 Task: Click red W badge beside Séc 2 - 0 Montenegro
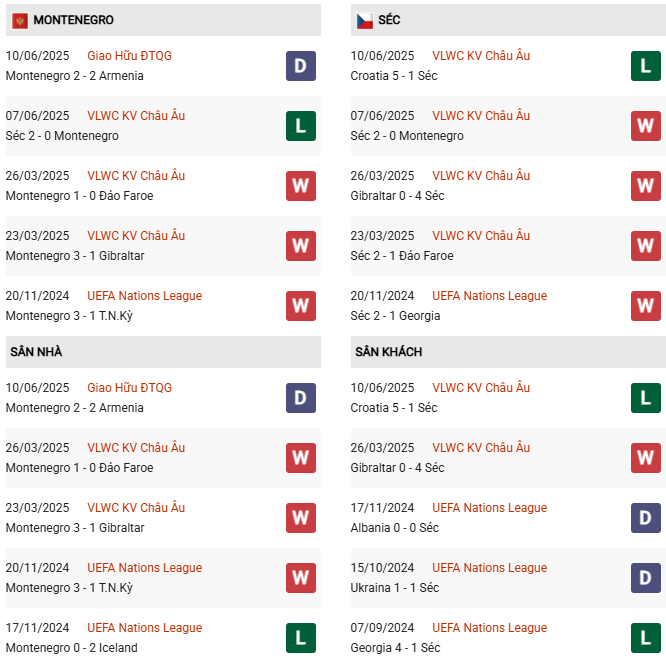pos(645,126)
